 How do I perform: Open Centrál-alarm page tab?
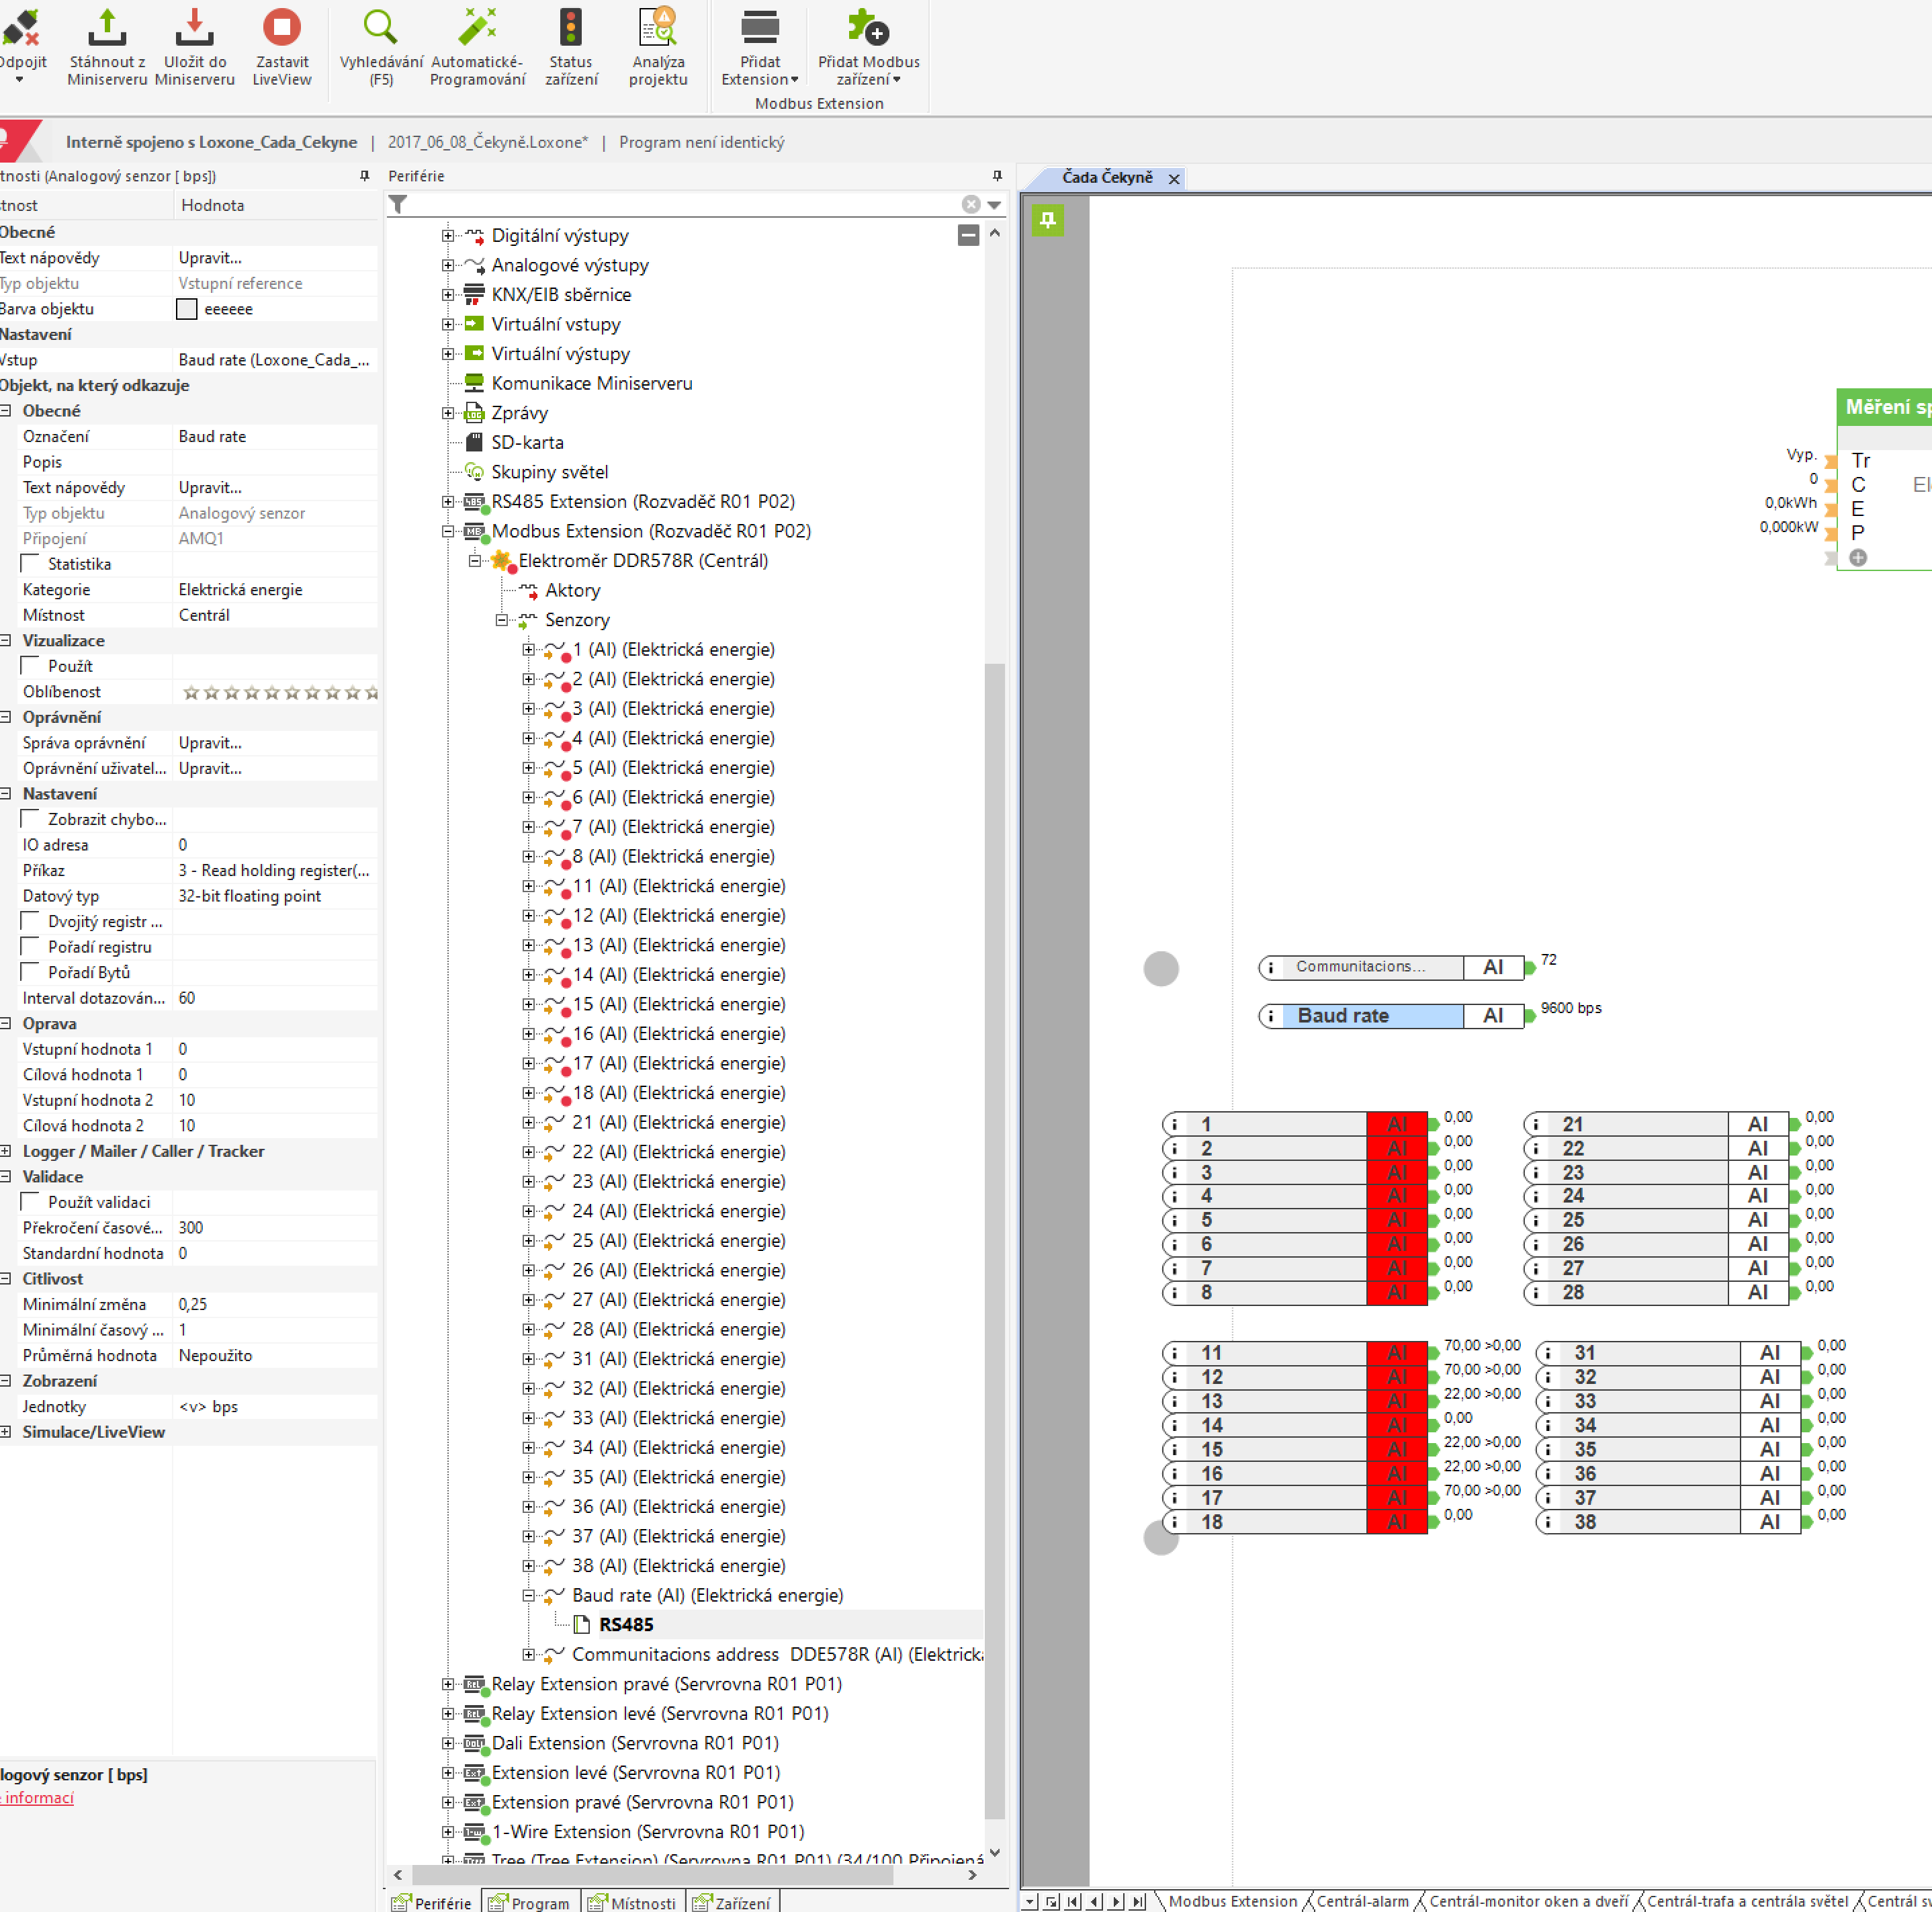click(1362, 1902)
